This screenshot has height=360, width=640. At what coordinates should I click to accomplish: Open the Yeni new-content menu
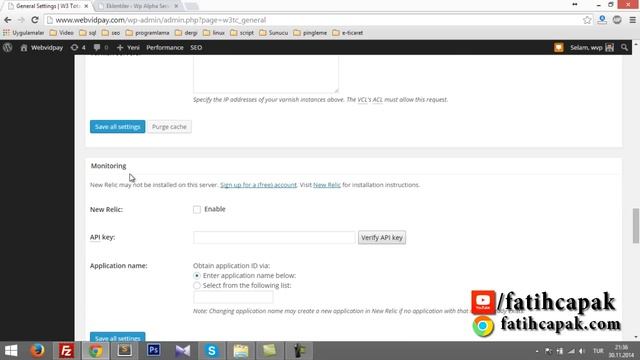(x=128, y=47)
